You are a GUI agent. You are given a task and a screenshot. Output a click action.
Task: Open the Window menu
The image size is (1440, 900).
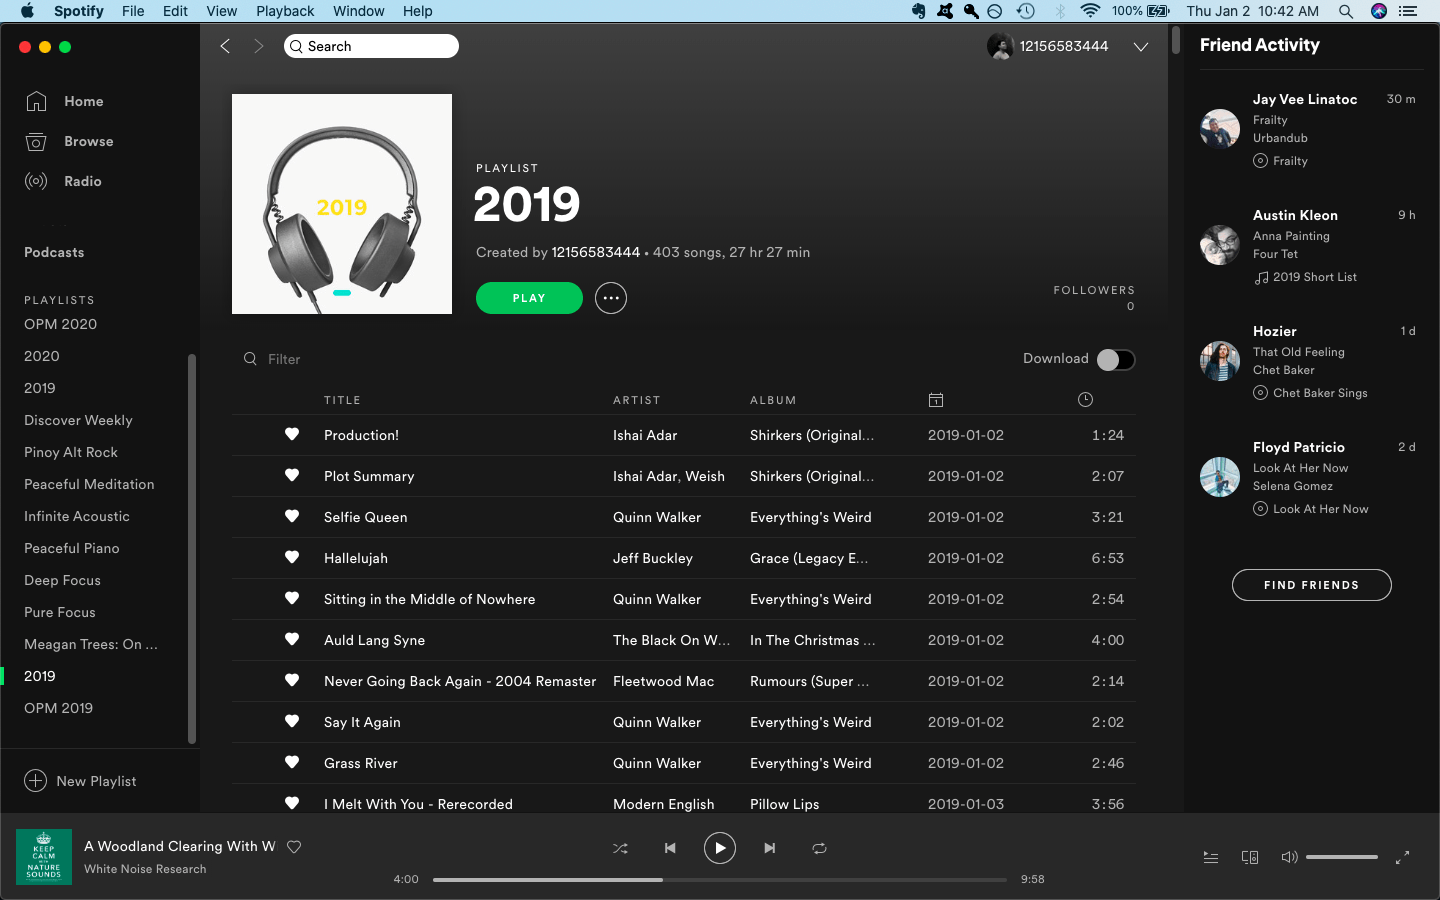358,11
